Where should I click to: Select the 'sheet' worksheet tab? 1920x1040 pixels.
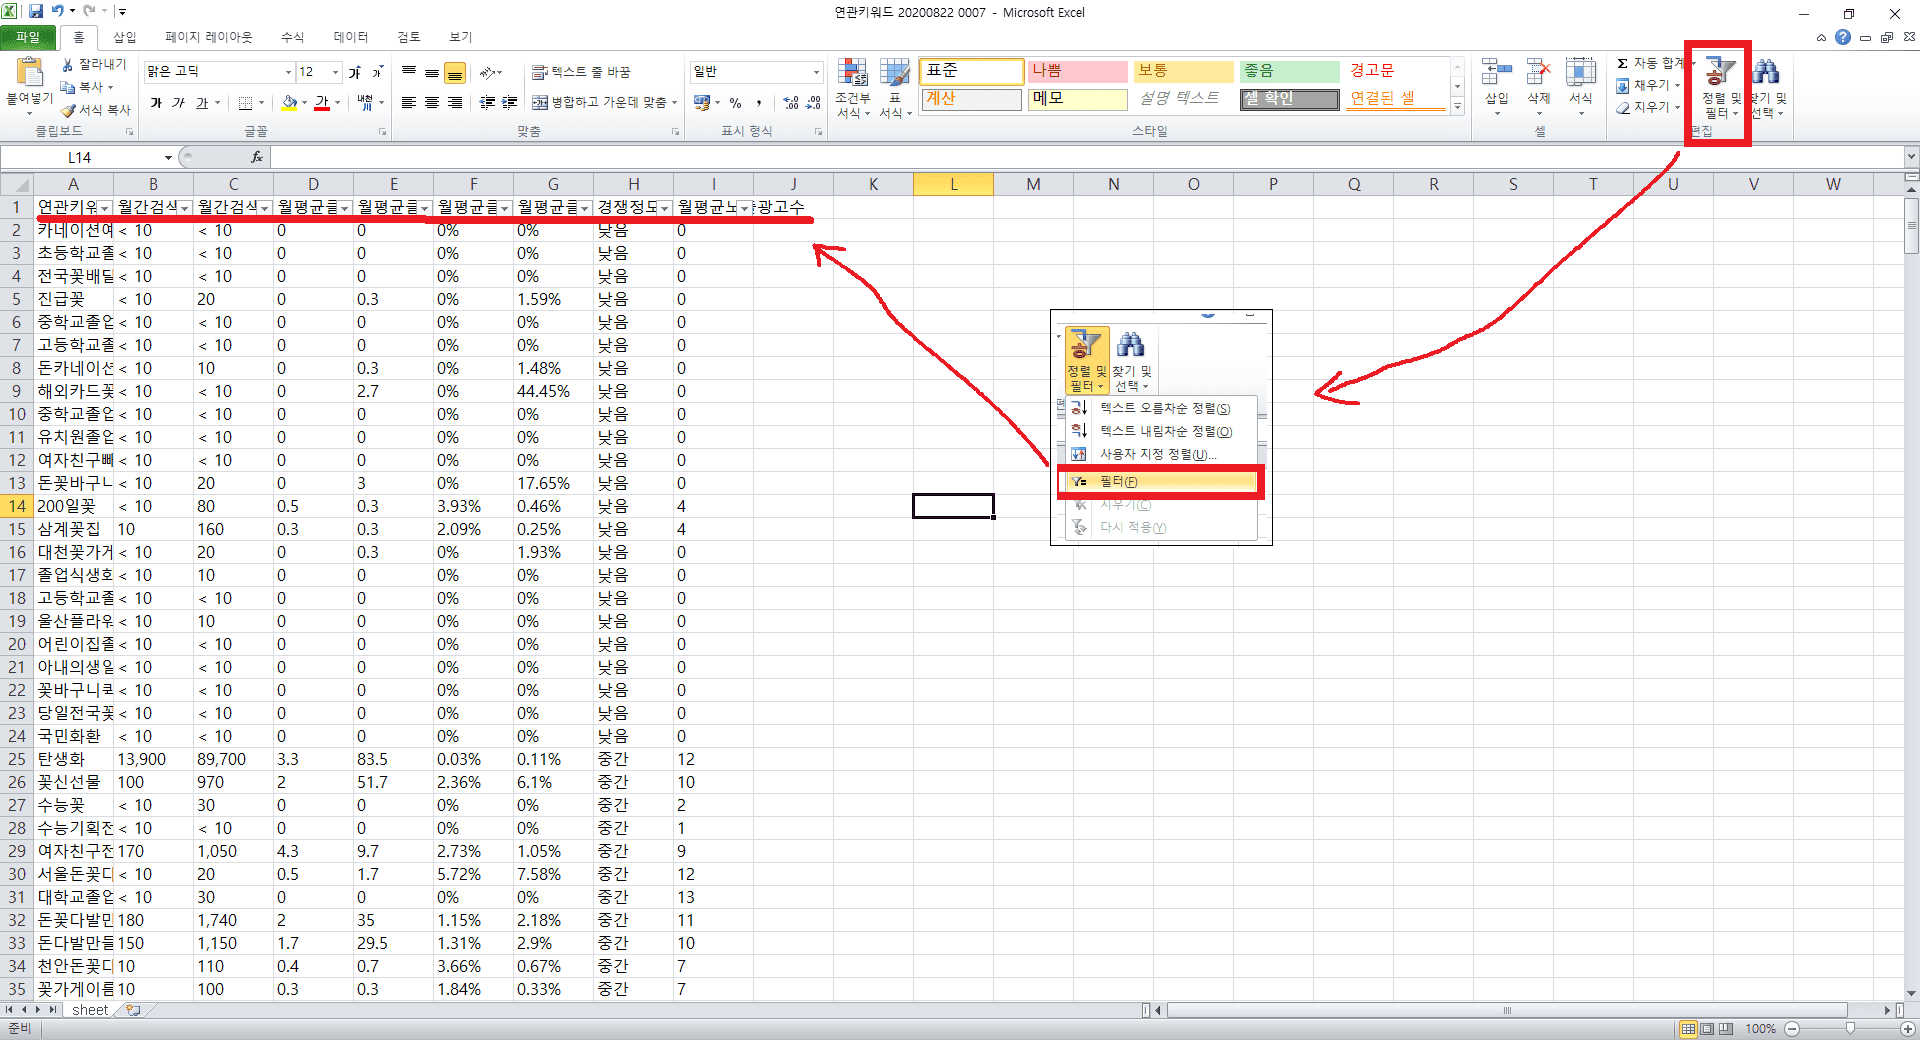pyautogui.click(x=90, y=1010)
